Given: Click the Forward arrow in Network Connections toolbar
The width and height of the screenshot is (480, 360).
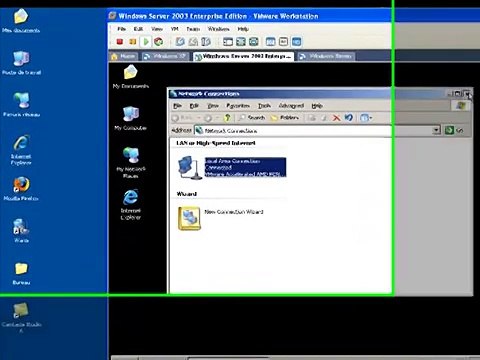Looking at the screenshot, I should click(208, 118).
